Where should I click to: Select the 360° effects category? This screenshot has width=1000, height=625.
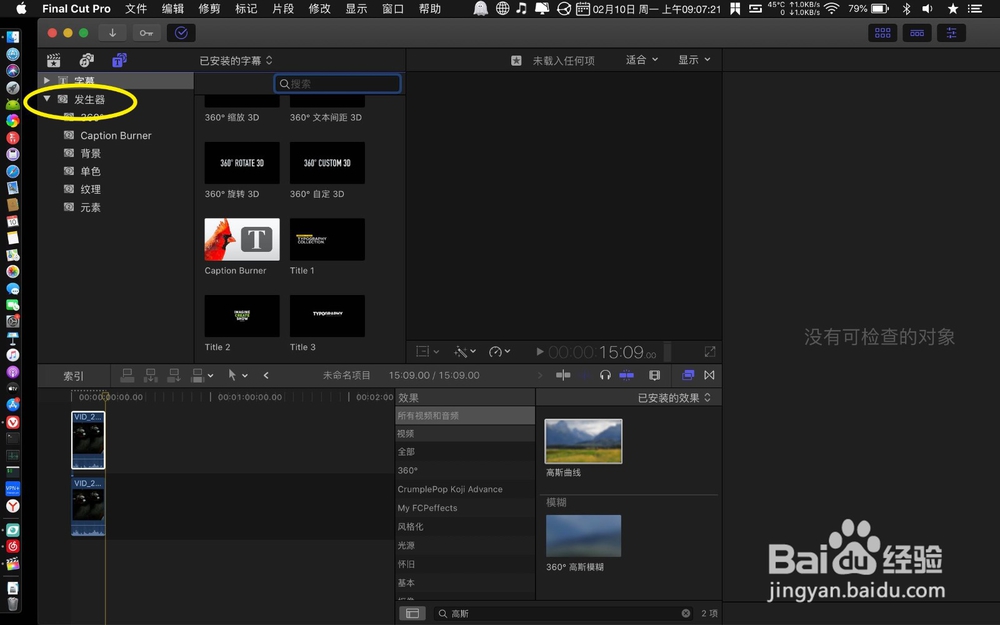[465, 470]
